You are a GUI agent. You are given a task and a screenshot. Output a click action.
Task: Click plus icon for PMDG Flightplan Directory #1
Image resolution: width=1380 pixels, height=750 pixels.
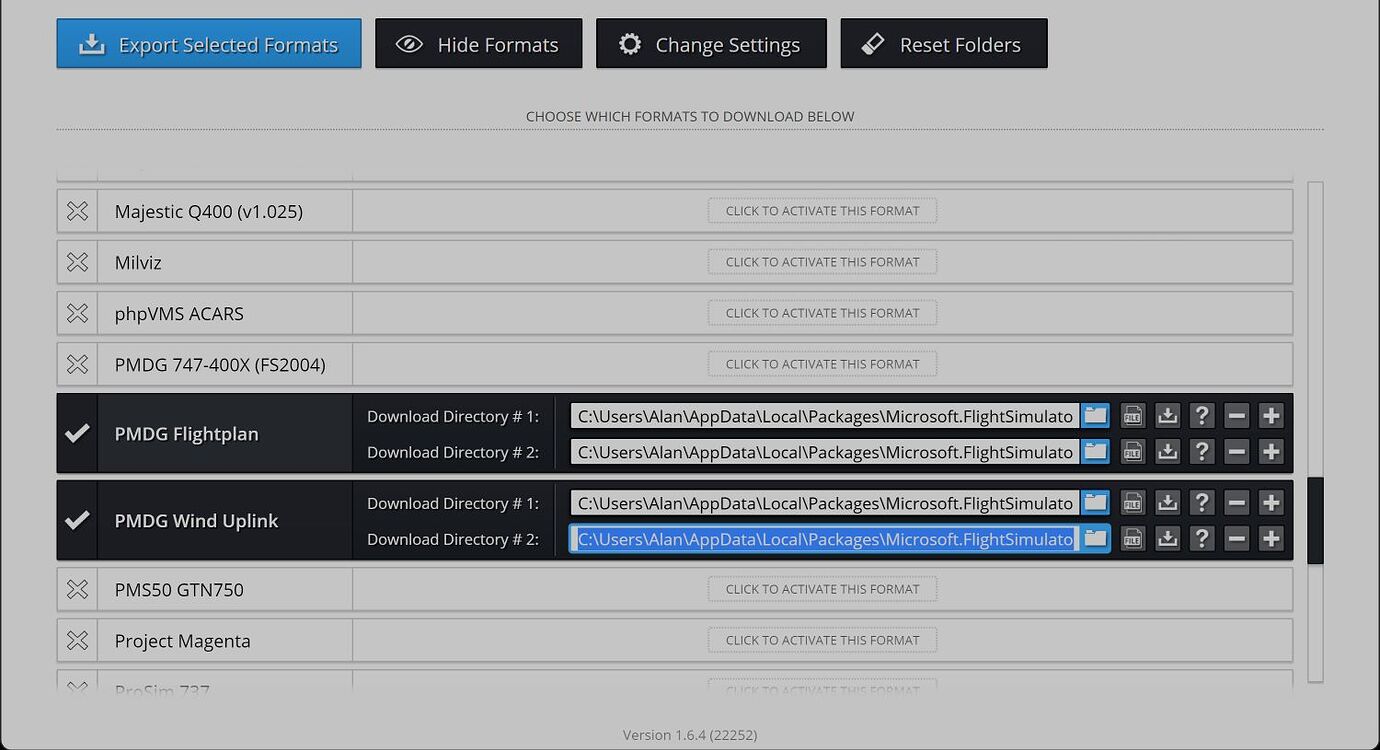click(x=1271, y=416)
